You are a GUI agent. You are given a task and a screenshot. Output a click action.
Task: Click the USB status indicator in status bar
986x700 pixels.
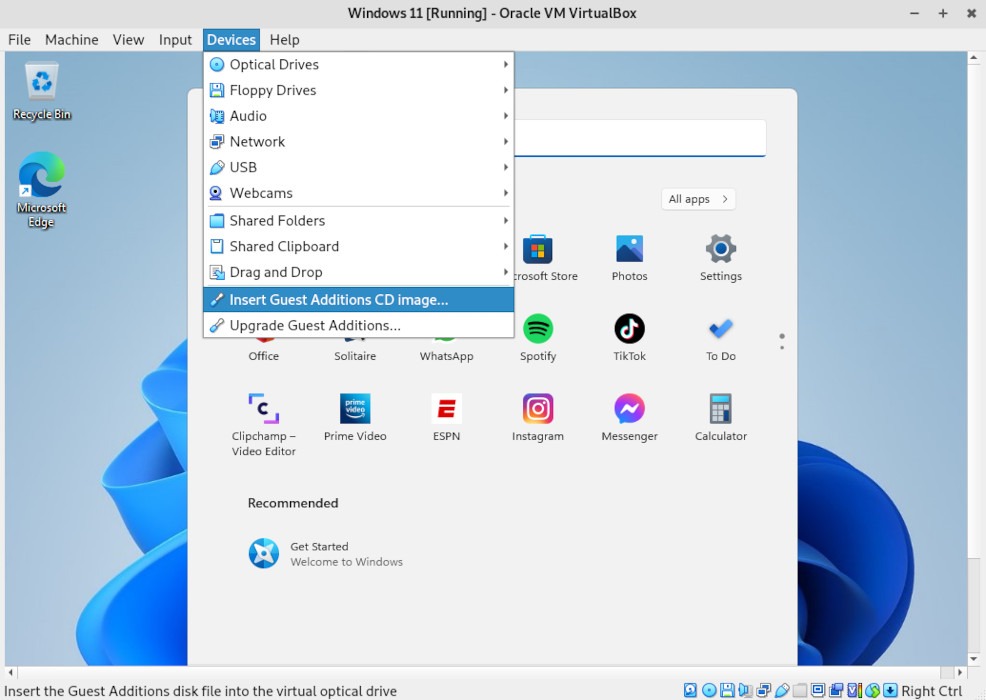pyautogui.click(x=783, y=689)
